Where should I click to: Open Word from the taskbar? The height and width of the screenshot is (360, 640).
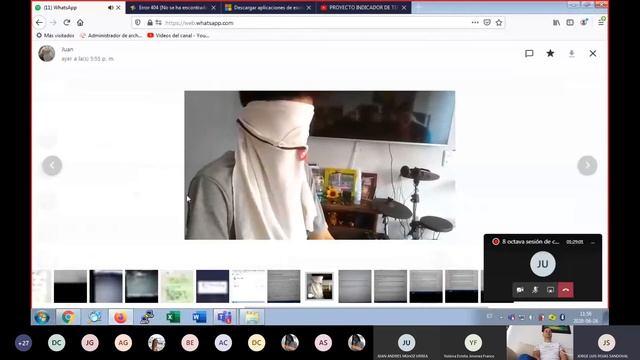[x=199, y=317]
